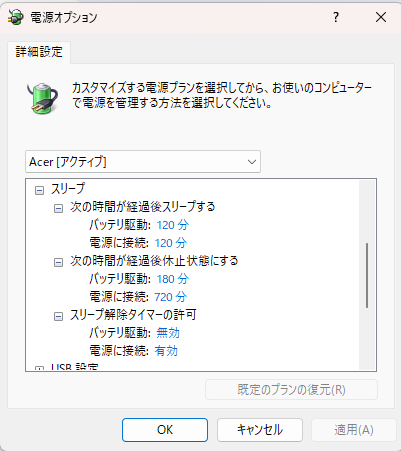Click the 適用(A) button

point(354,430)
